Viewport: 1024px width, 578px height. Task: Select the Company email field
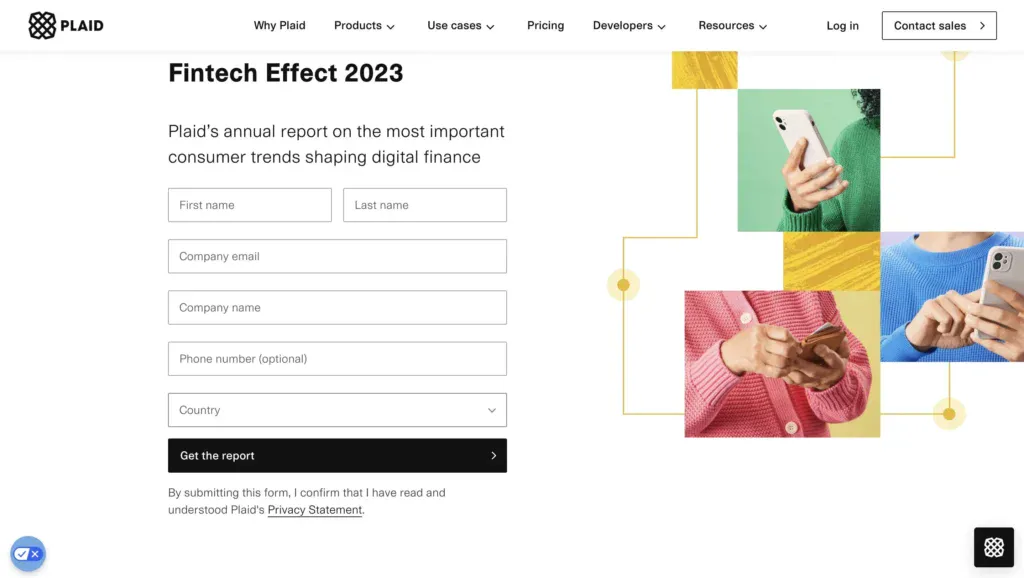(337, 256)
